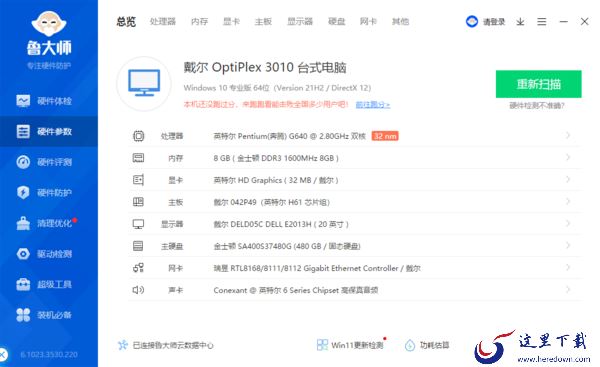Switch to the 主板 tab

[x=263, y=22]
